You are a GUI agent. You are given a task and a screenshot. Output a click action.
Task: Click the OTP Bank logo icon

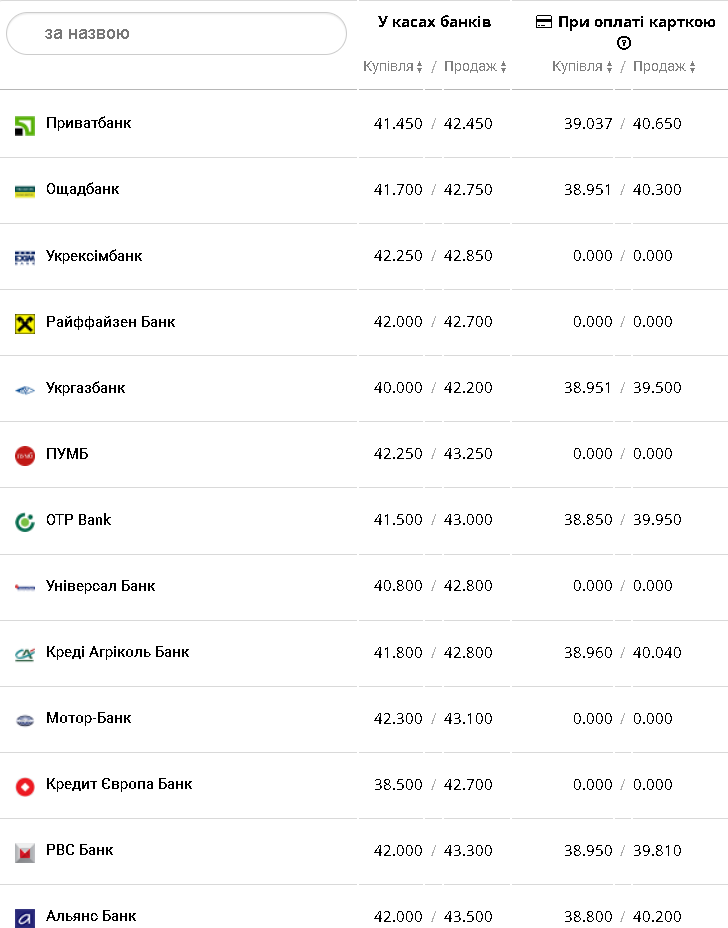(25, 521)
